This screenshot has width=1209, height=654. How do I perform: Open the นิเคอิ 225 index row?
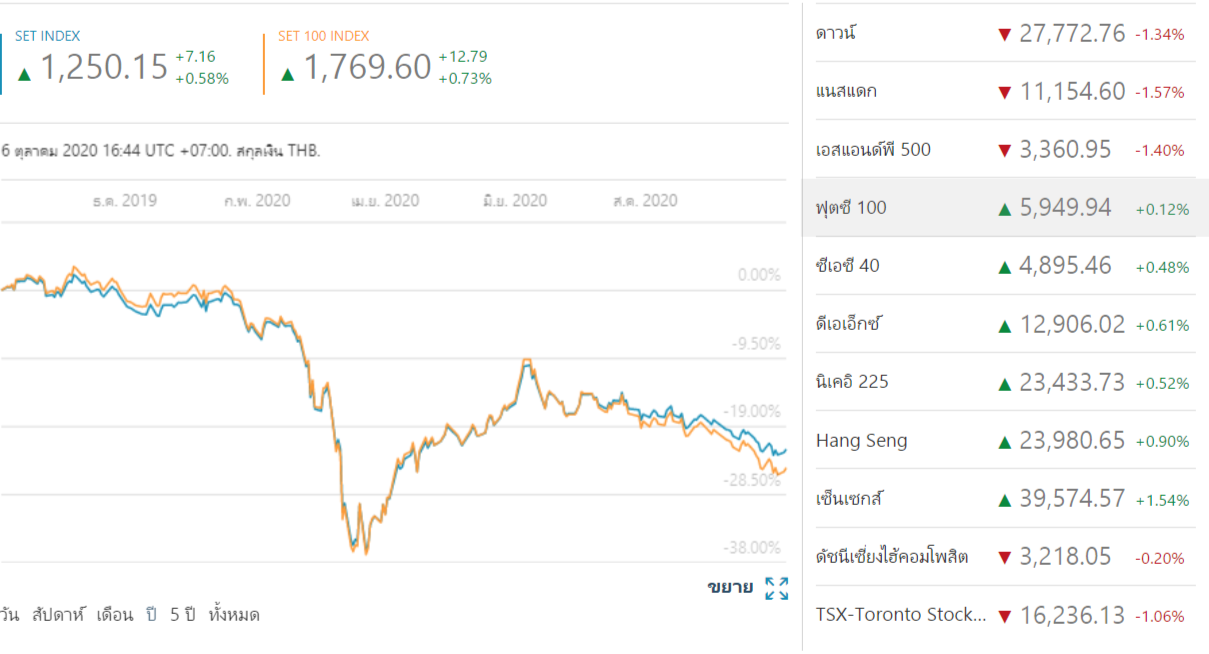coord(852,382)
